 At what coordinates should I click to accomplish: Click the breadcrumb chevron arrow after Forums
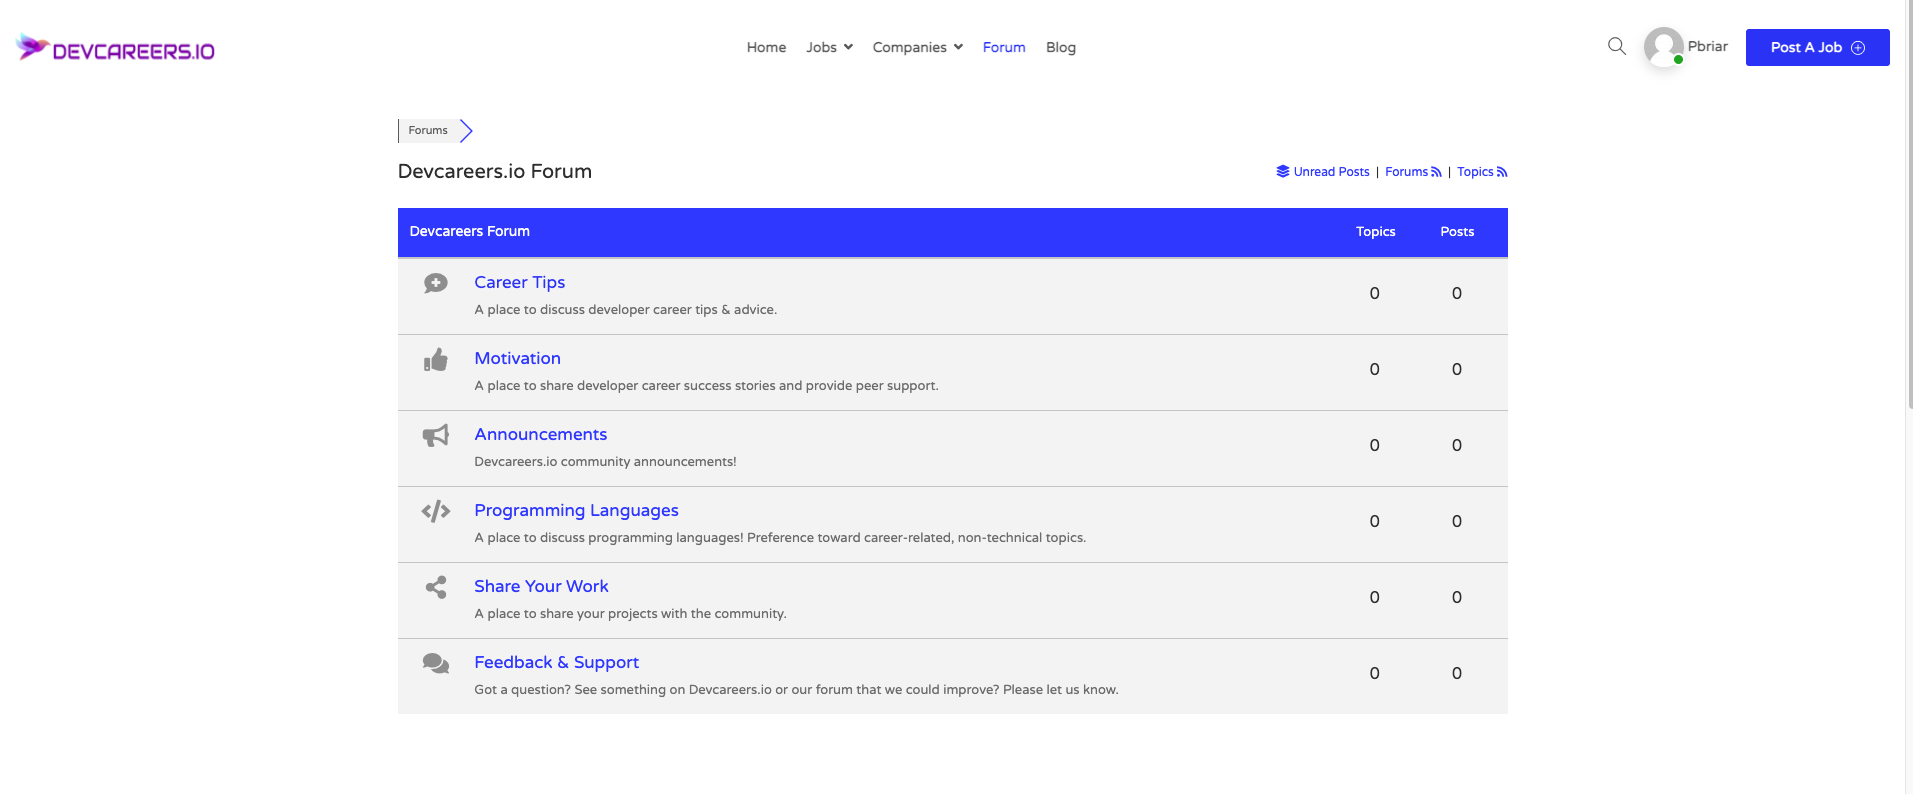466,130
